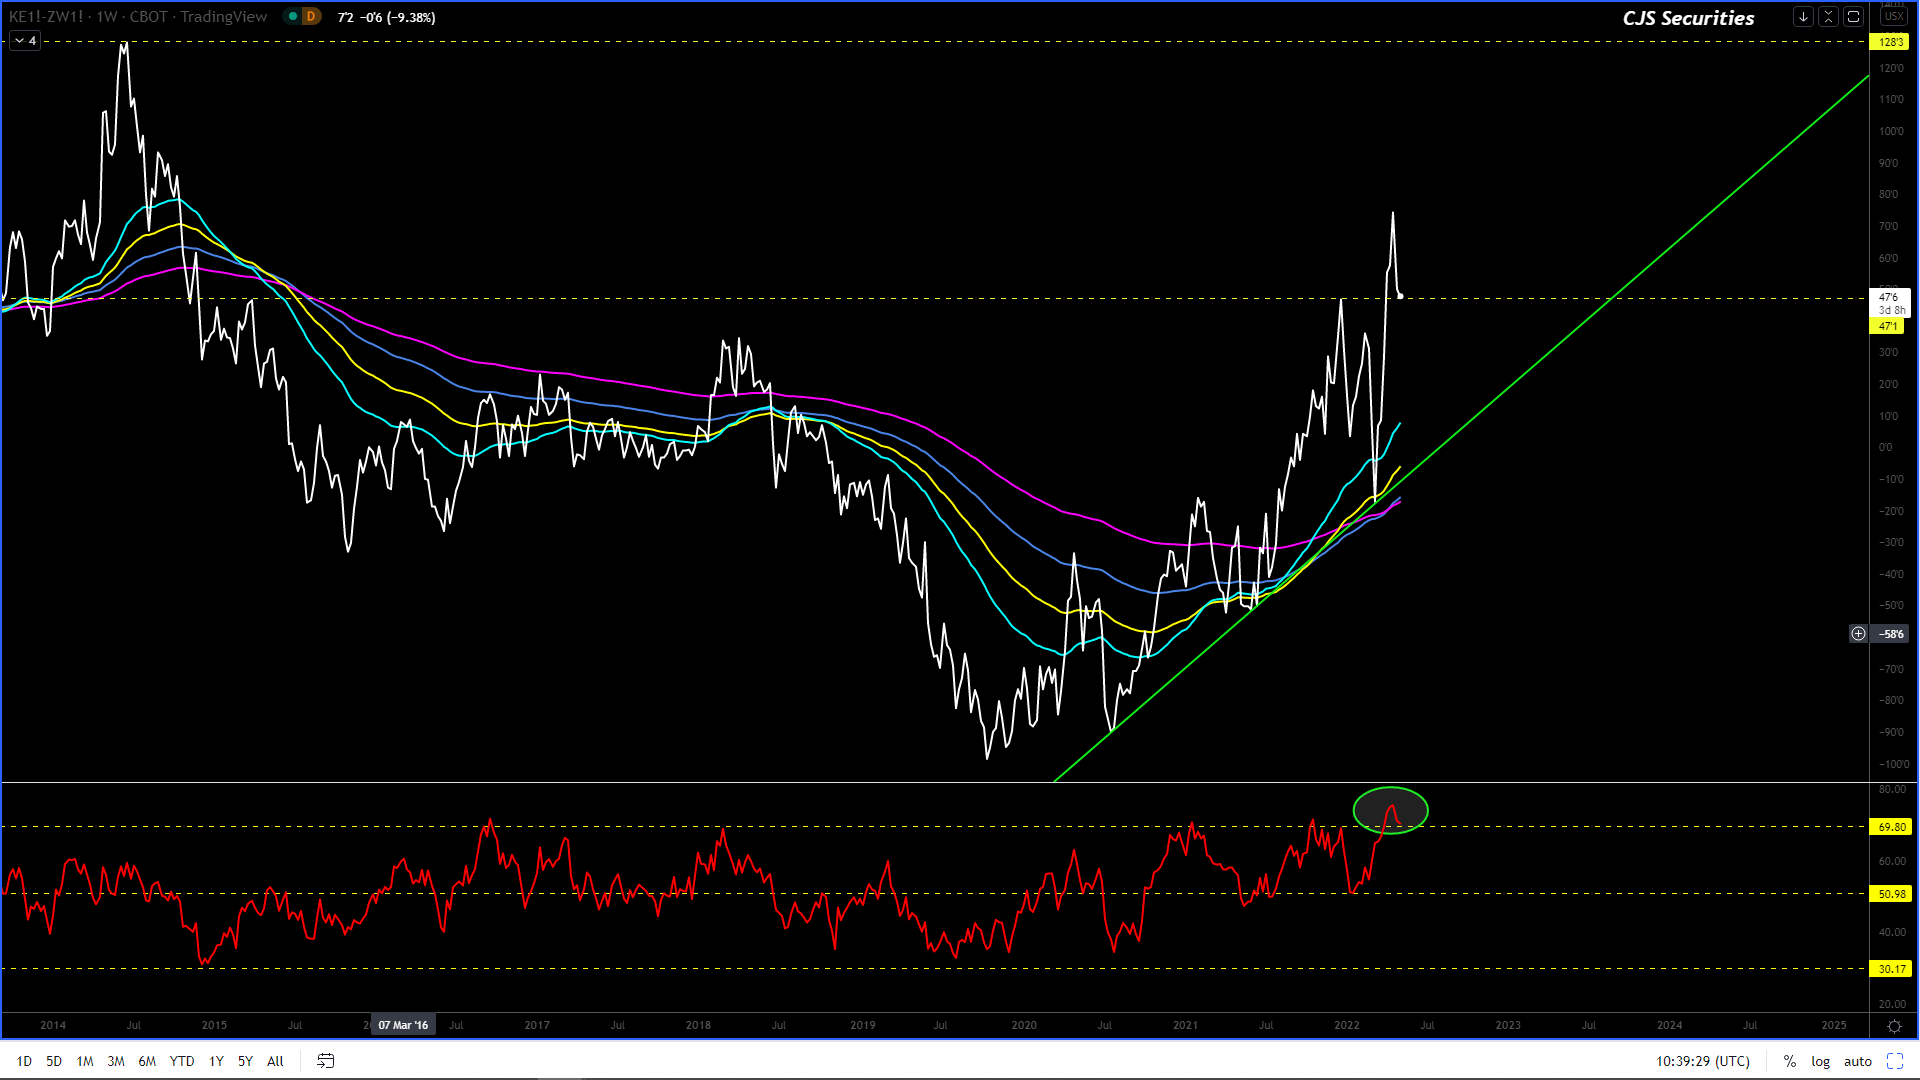Open timezone menu at 10:39:29 (UTC)
The height and width of the screenshot is (1080, 1920).
(1702, 1061)
